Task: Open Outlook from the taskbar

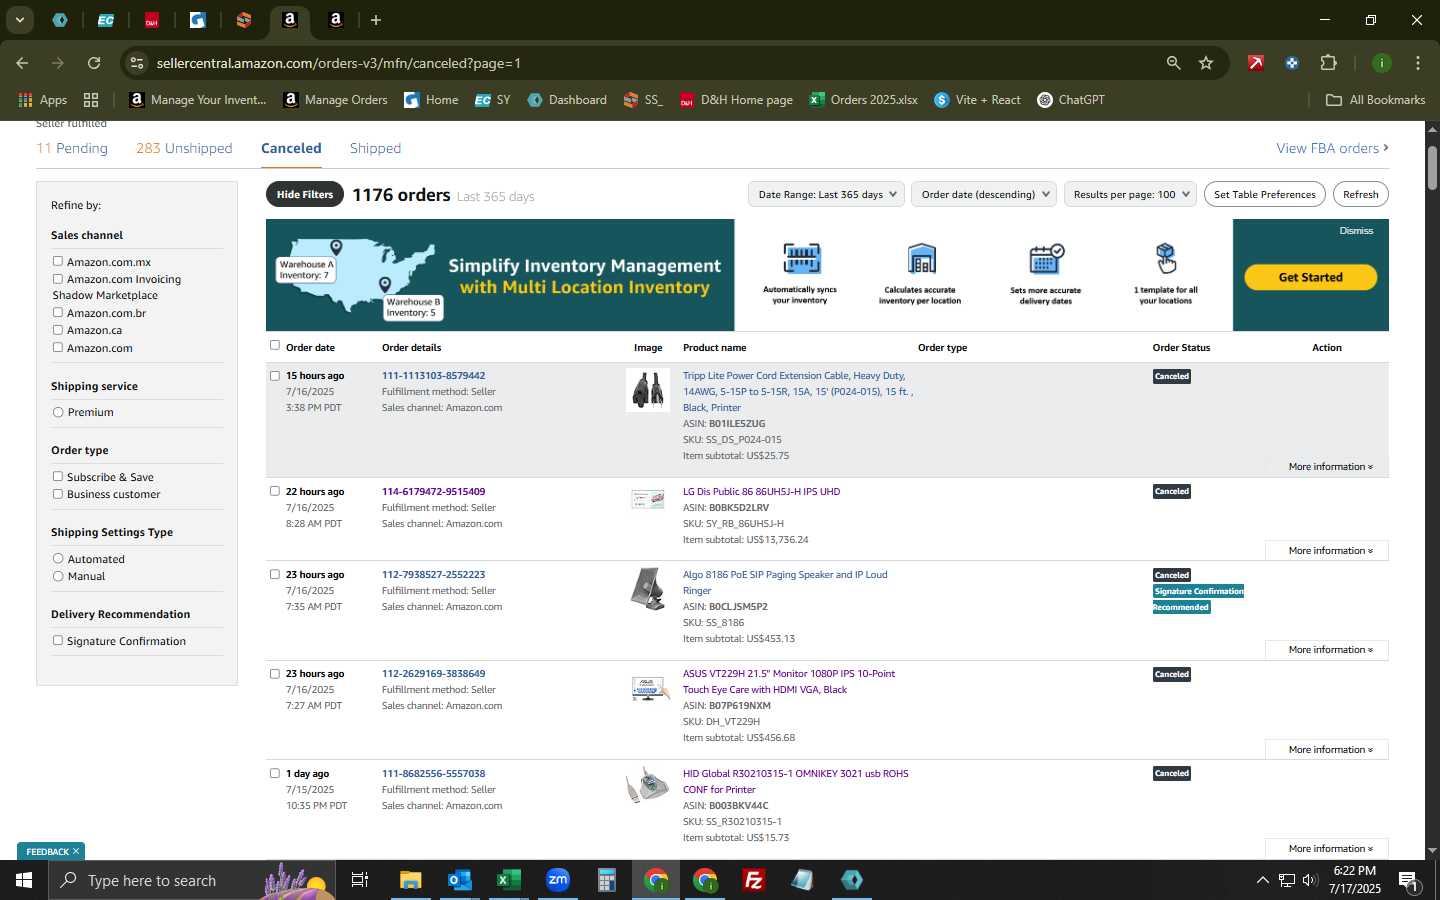Action: click(460, 880)
